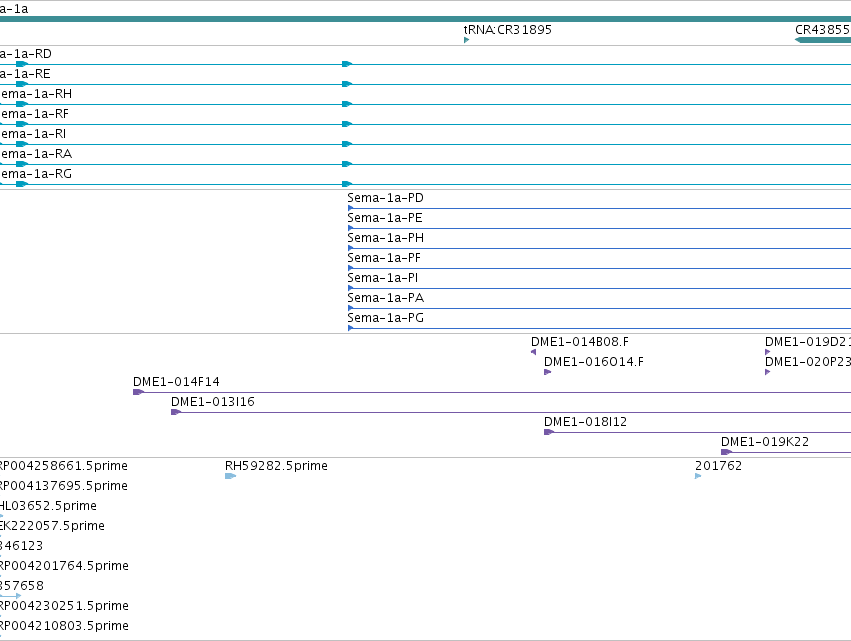851x641 pixels.
Task: Select the DME1-020P23 label
Action: [808, 362]
